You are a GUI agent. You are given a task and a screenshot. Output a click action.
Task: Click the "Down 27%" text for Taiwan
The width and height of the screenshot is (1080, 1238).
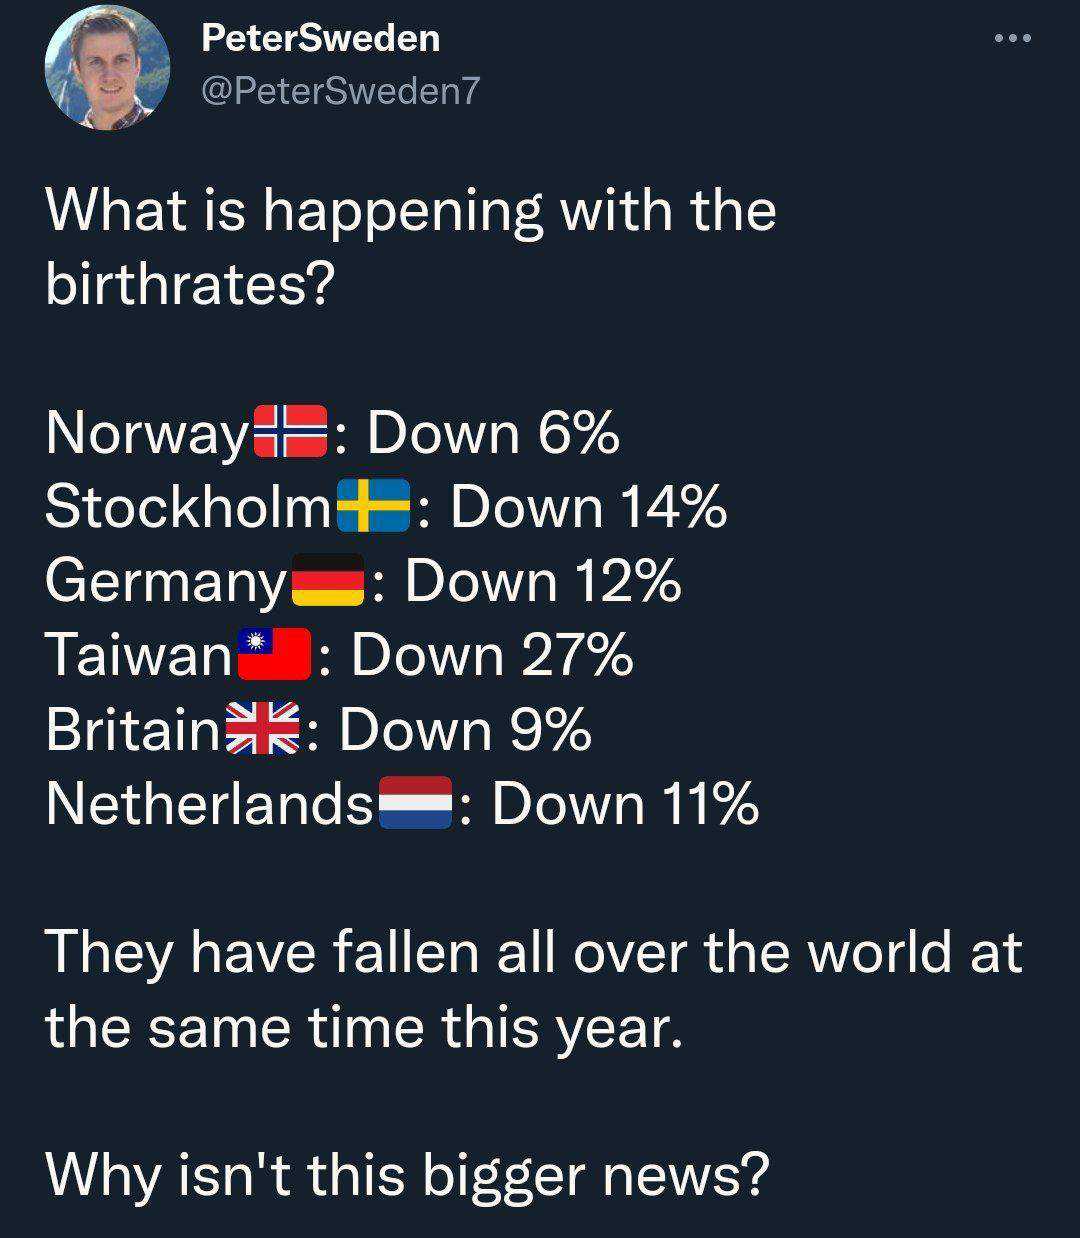tap(492, 654)
